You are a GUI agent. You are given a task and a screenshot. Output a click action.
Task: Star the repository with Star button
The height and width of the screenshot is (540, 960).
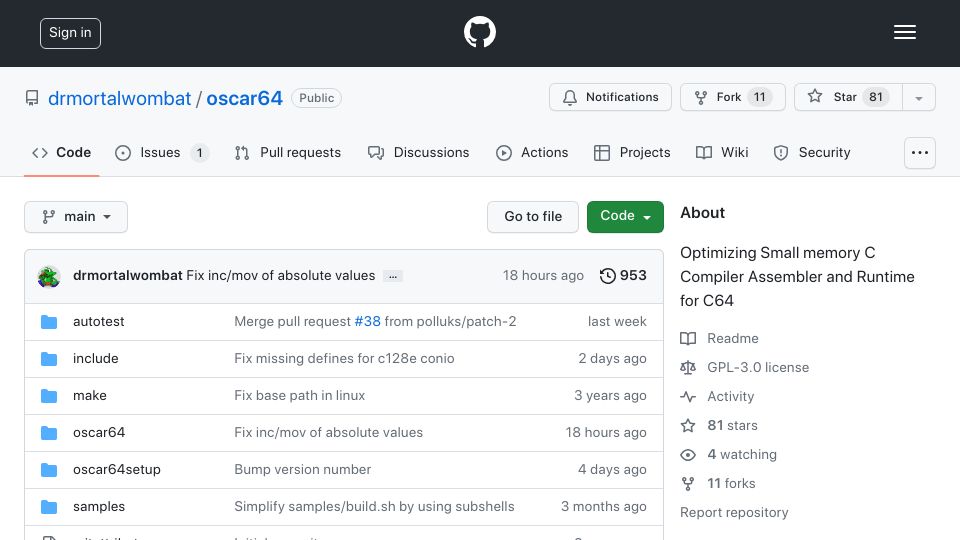848,97
